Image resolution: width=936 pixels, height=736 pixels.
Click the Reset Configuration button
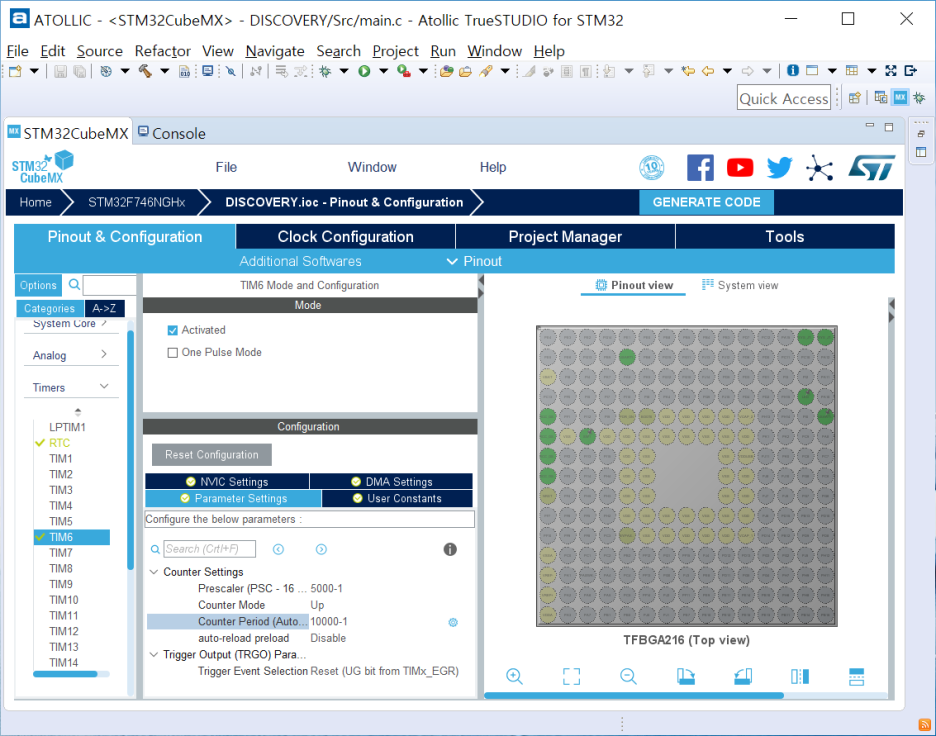tap(212, 455)
